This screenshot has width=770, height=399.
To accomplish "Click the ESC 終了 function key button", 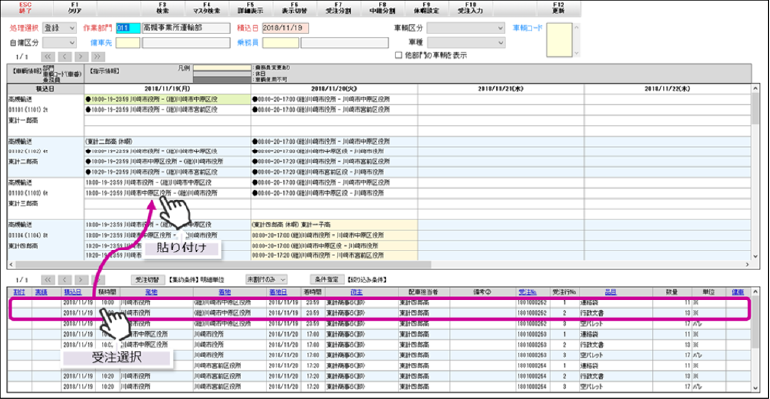I will pos(25,8).
